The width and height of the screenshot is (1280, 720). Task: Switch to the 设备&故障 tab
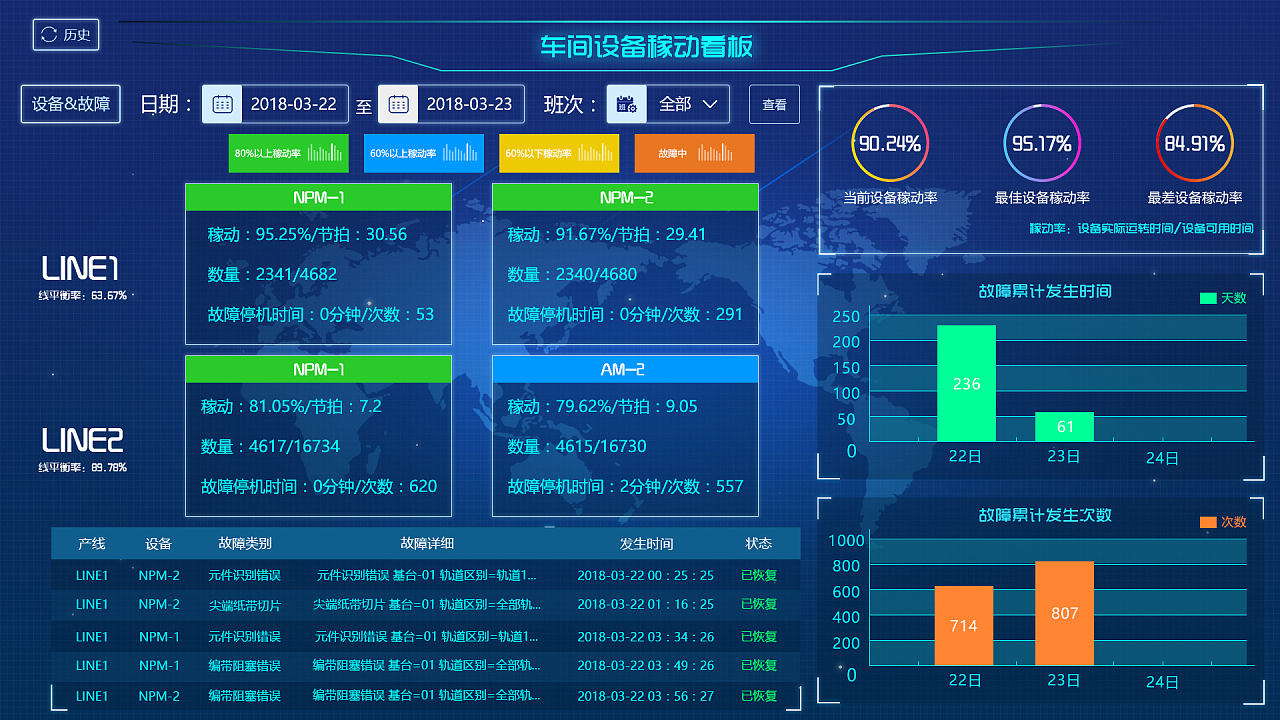click(x=71, y=104)
